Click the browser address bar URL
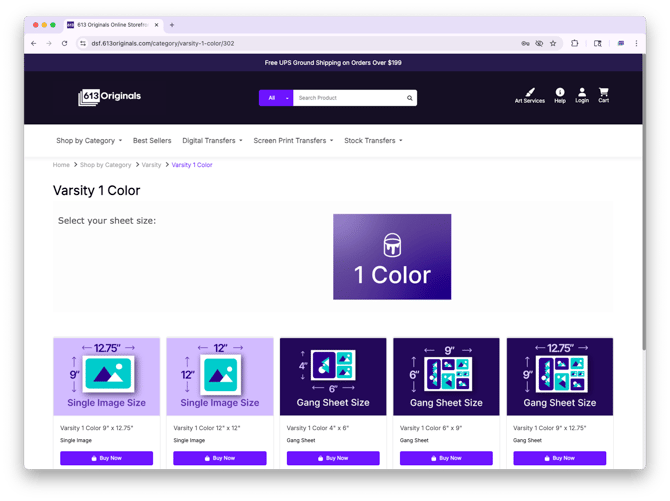670x501 pixels. [x=162, y=43]
